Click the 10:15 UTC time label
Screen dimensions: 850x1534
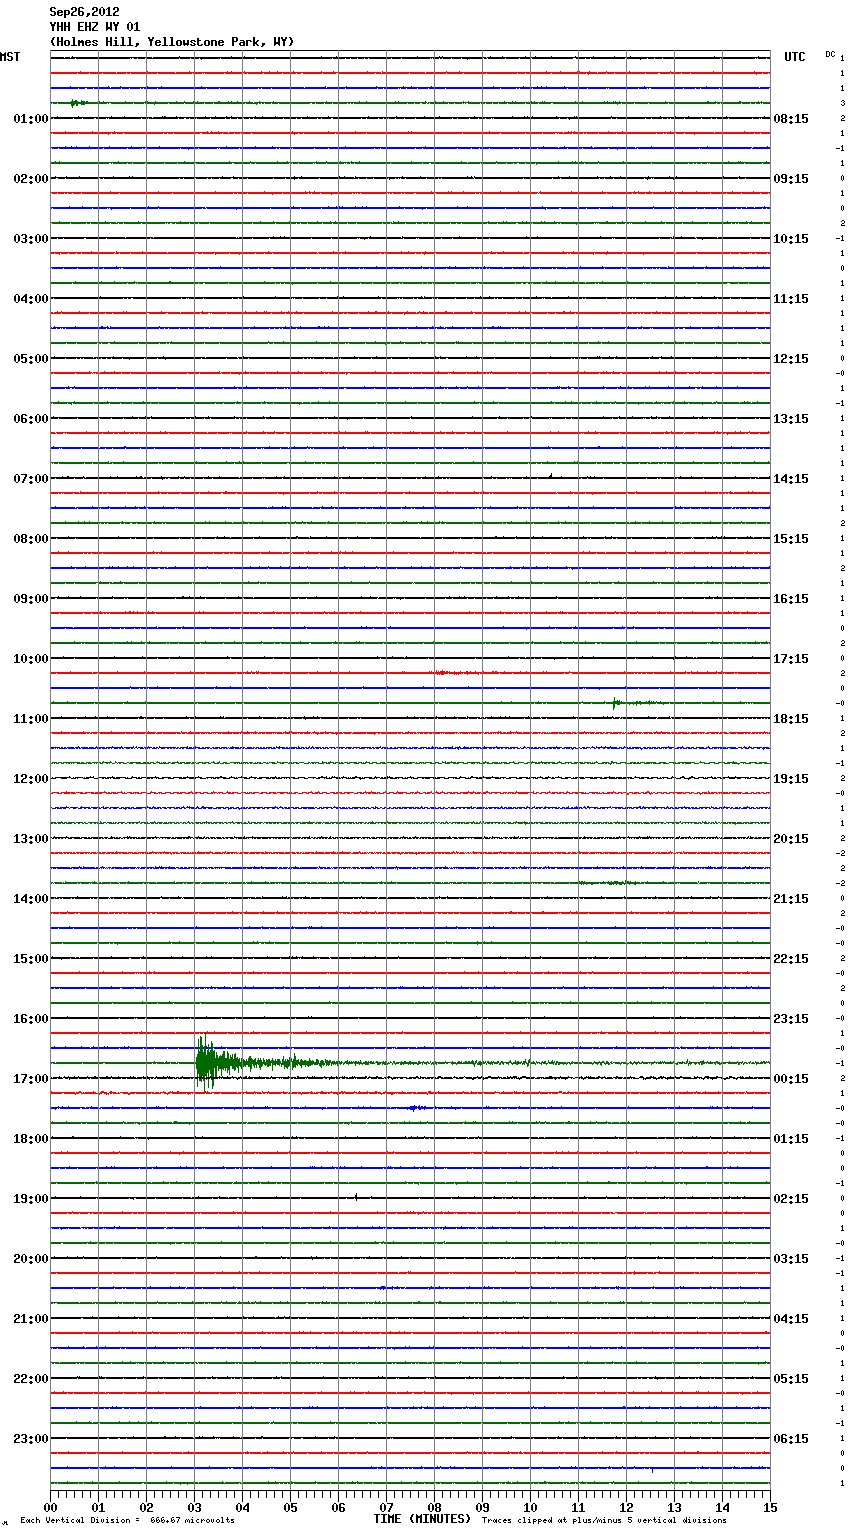(791, 239)
